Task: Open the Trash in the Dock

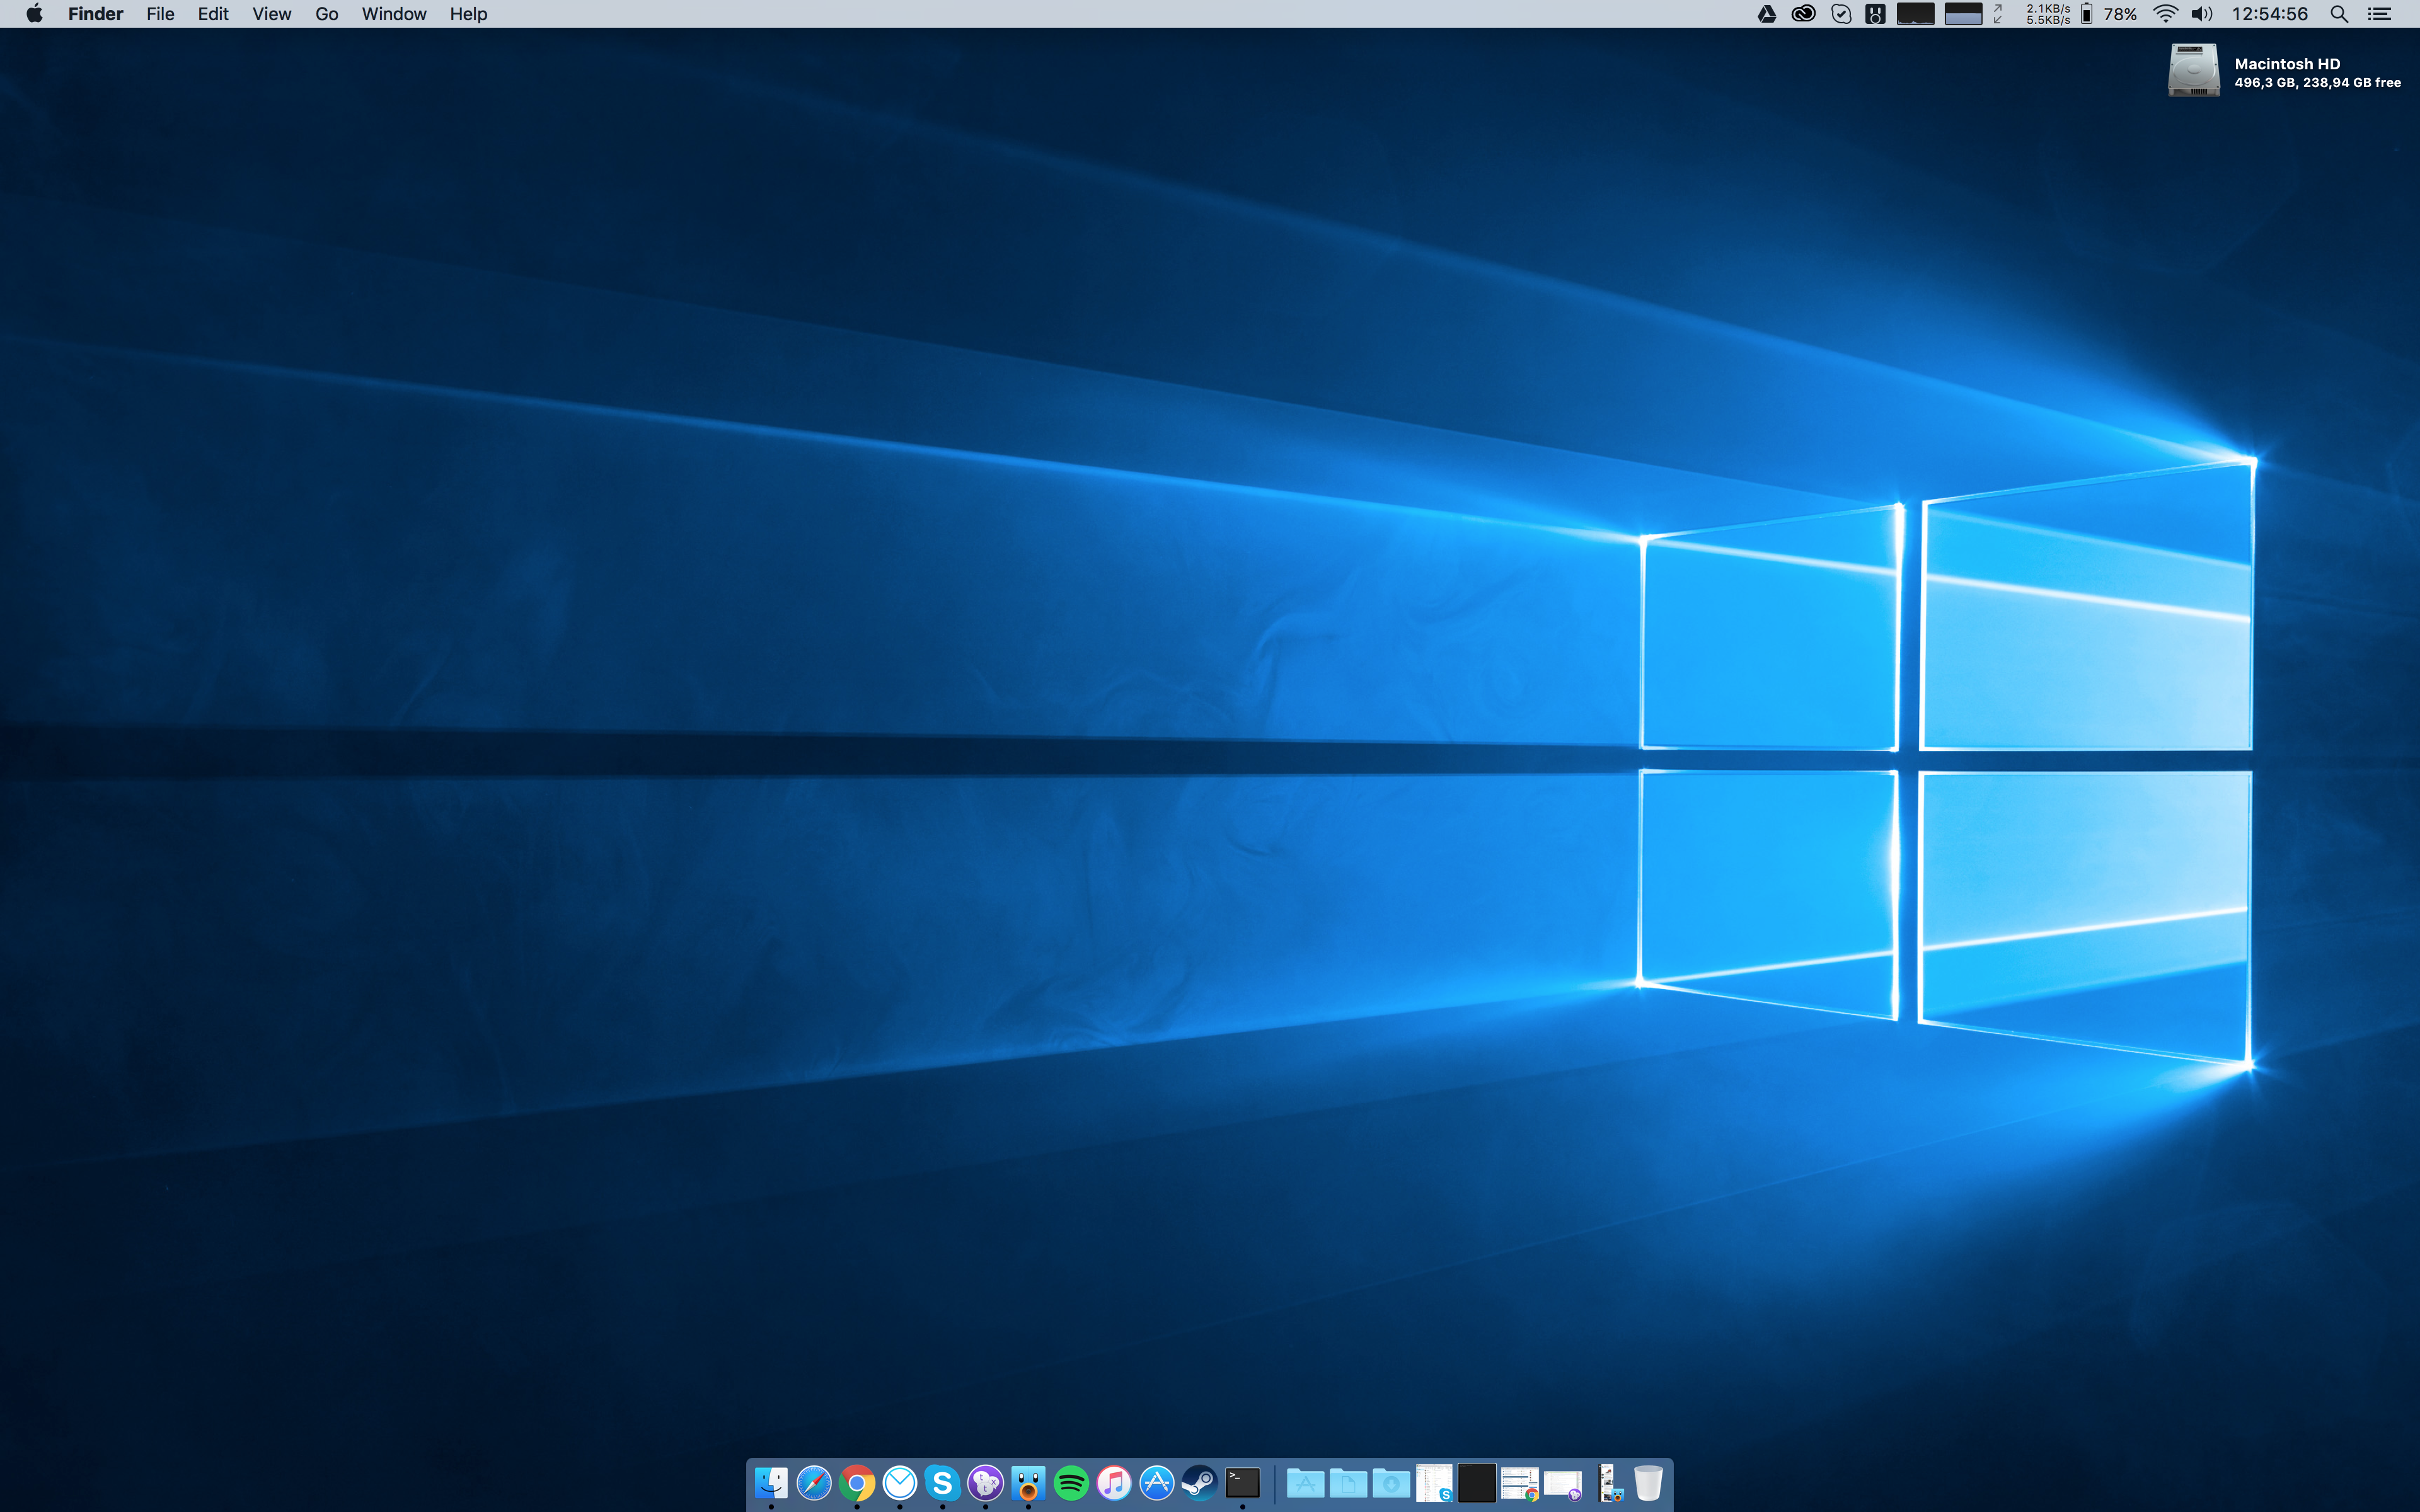Action: point(1648,1482)
